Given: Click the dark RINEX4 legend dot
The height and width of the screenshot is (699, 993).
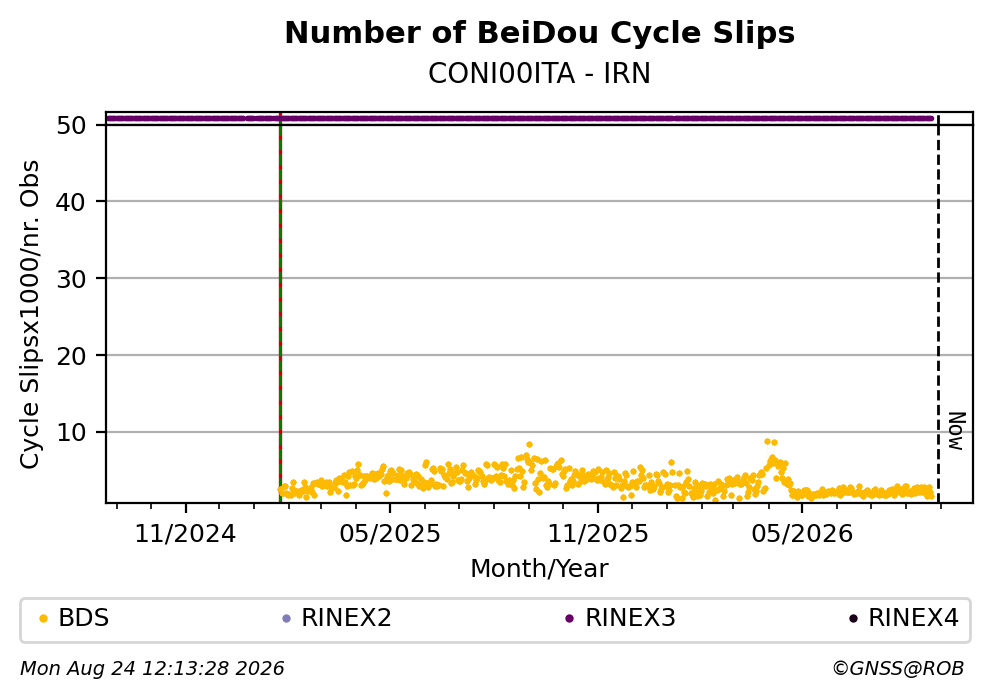Looking at the screenshot, I should 853,619.
